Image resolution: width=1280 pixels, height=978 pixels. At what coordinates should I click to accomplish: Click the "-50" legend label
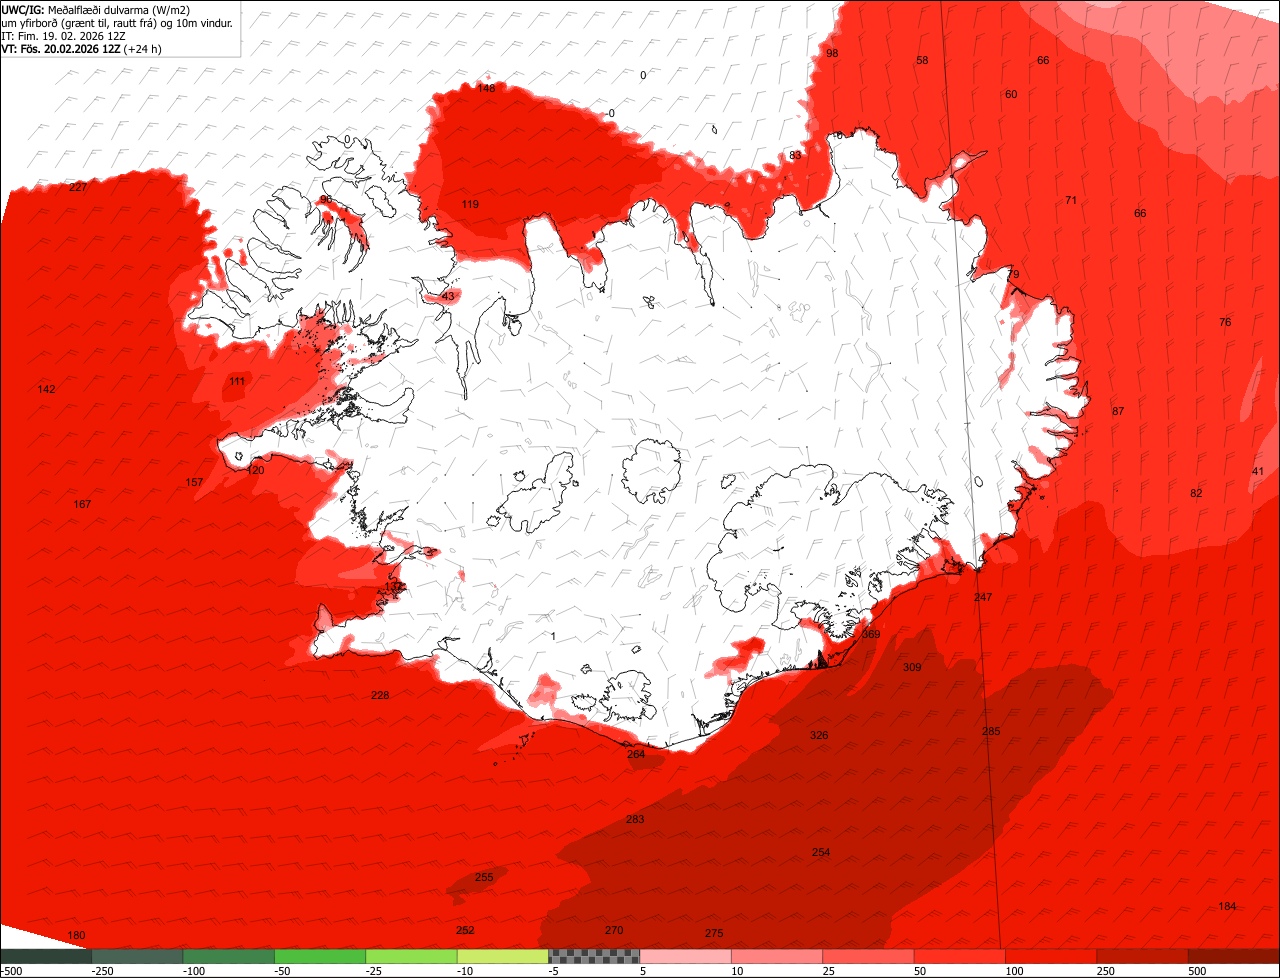coord(284,971)
